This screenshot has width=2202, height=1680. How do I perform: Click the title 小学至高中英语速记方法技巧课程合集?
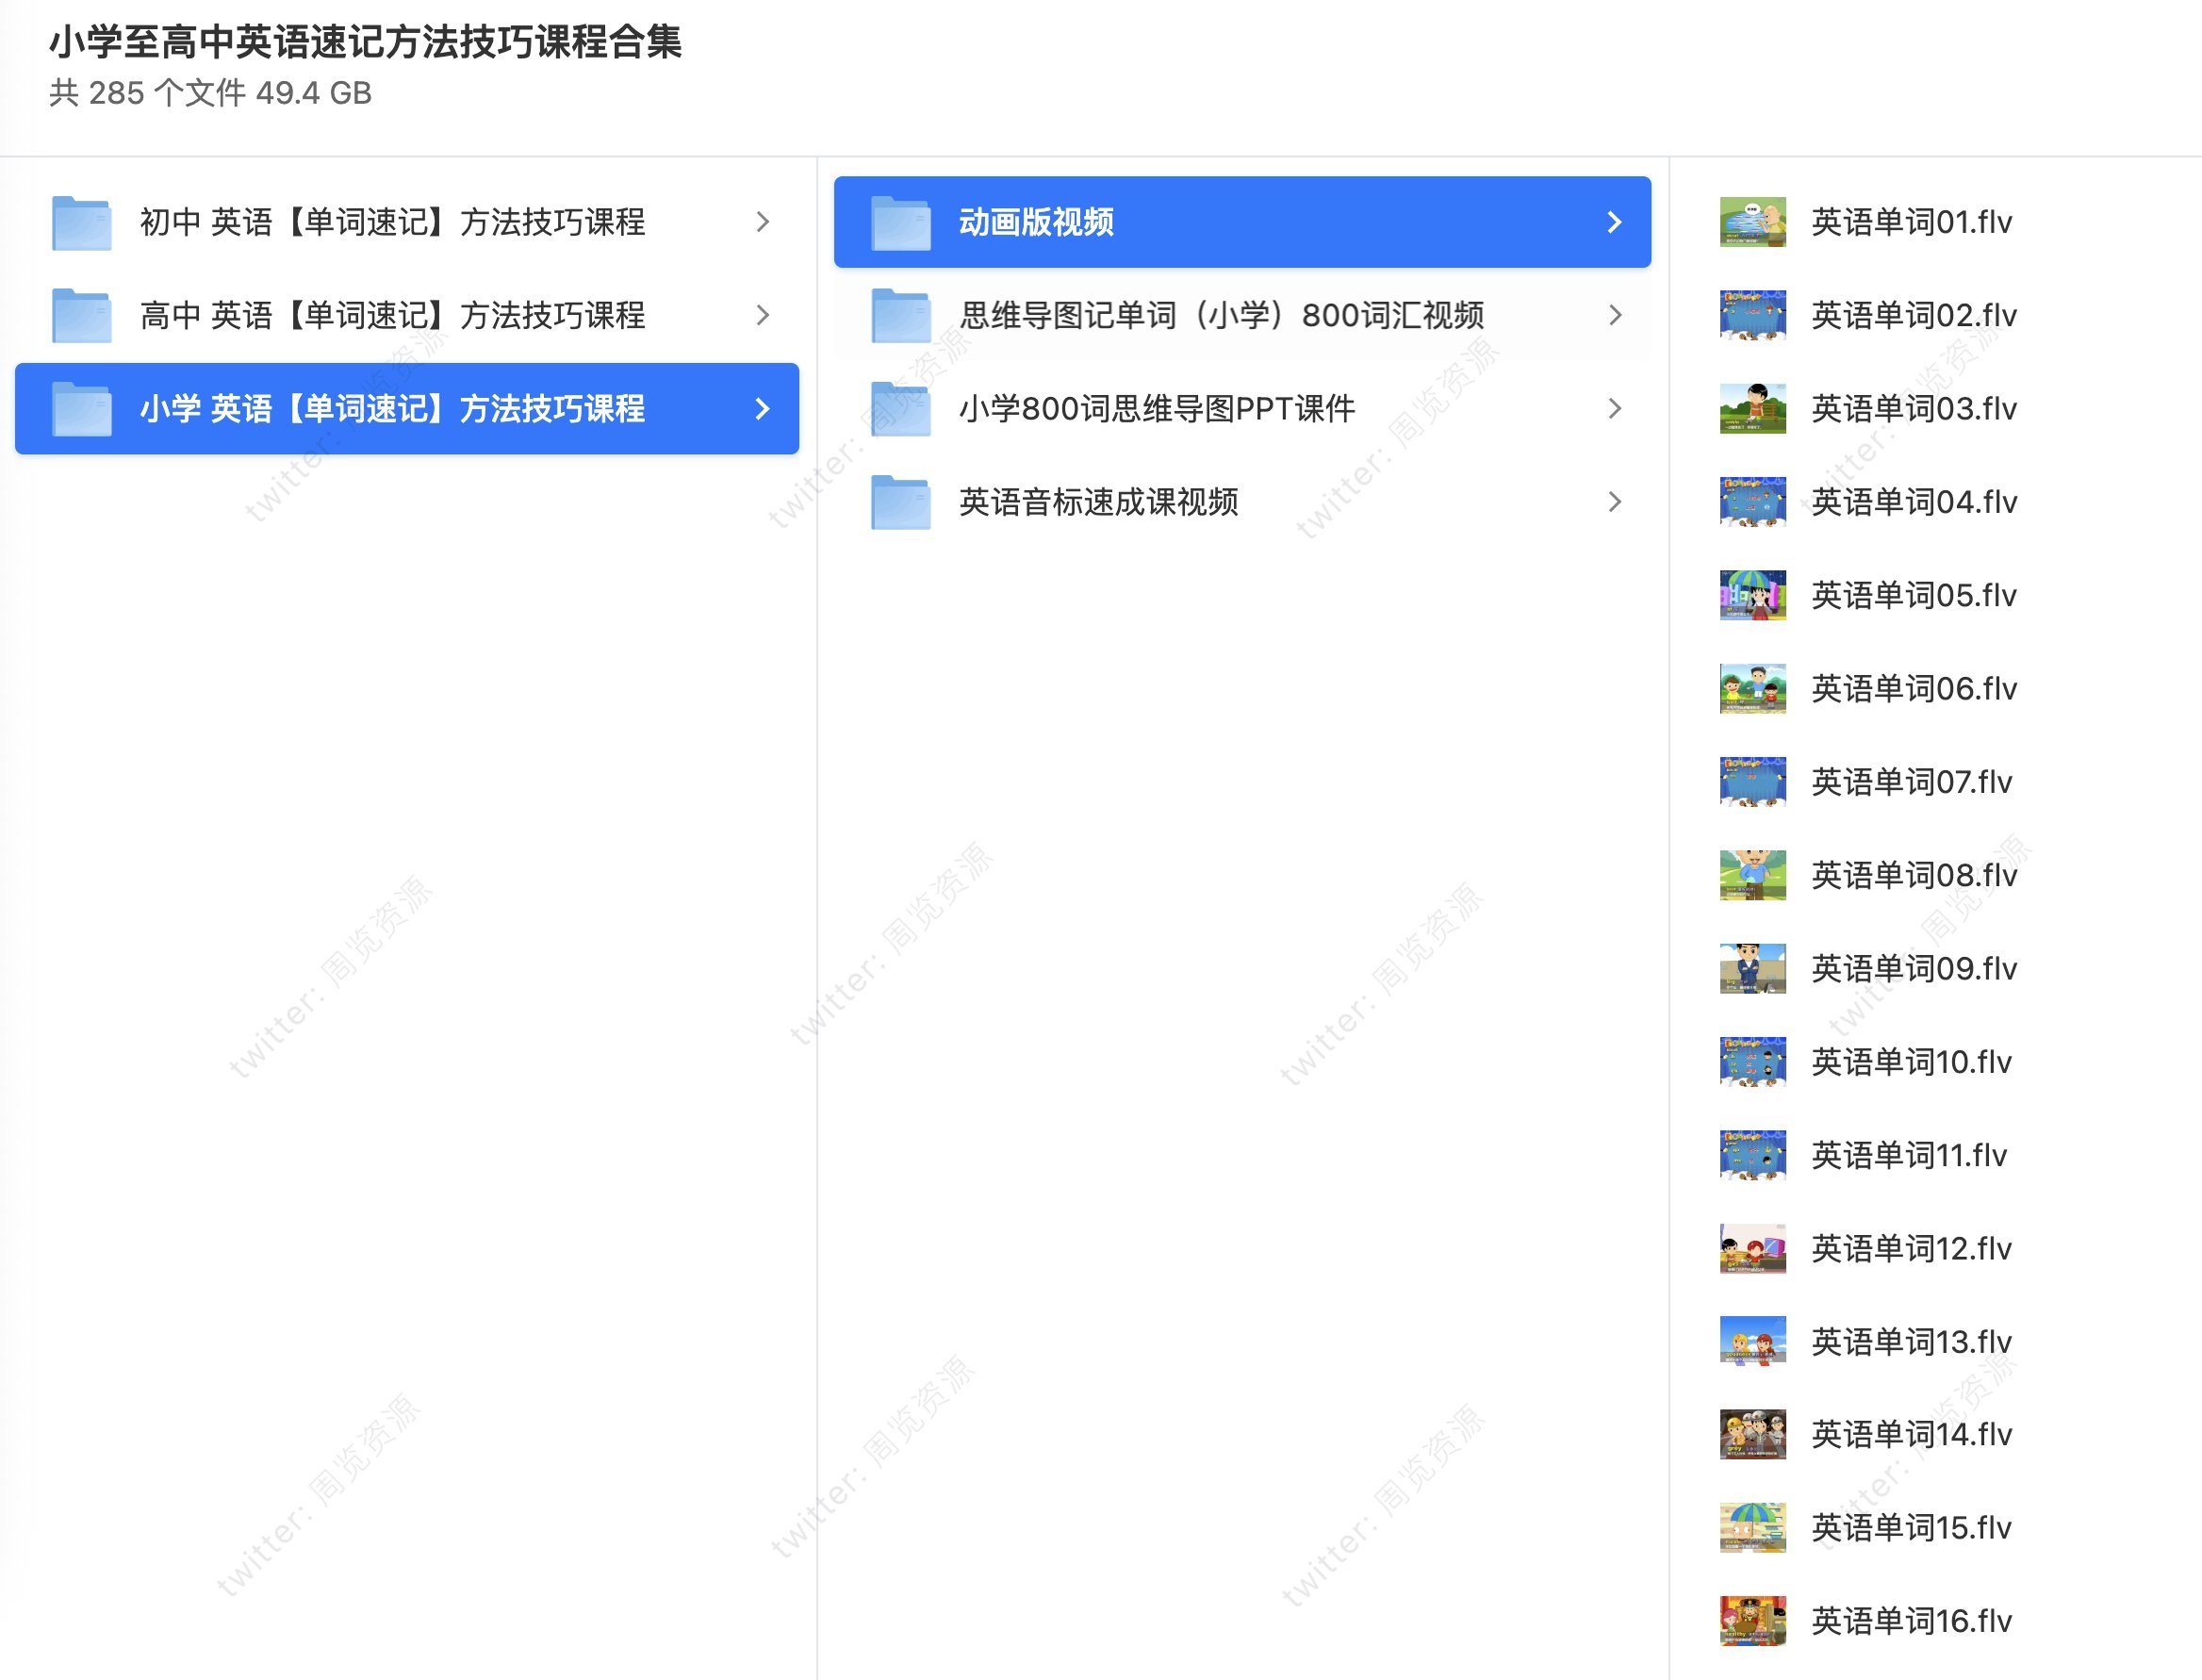click(365, 42)
